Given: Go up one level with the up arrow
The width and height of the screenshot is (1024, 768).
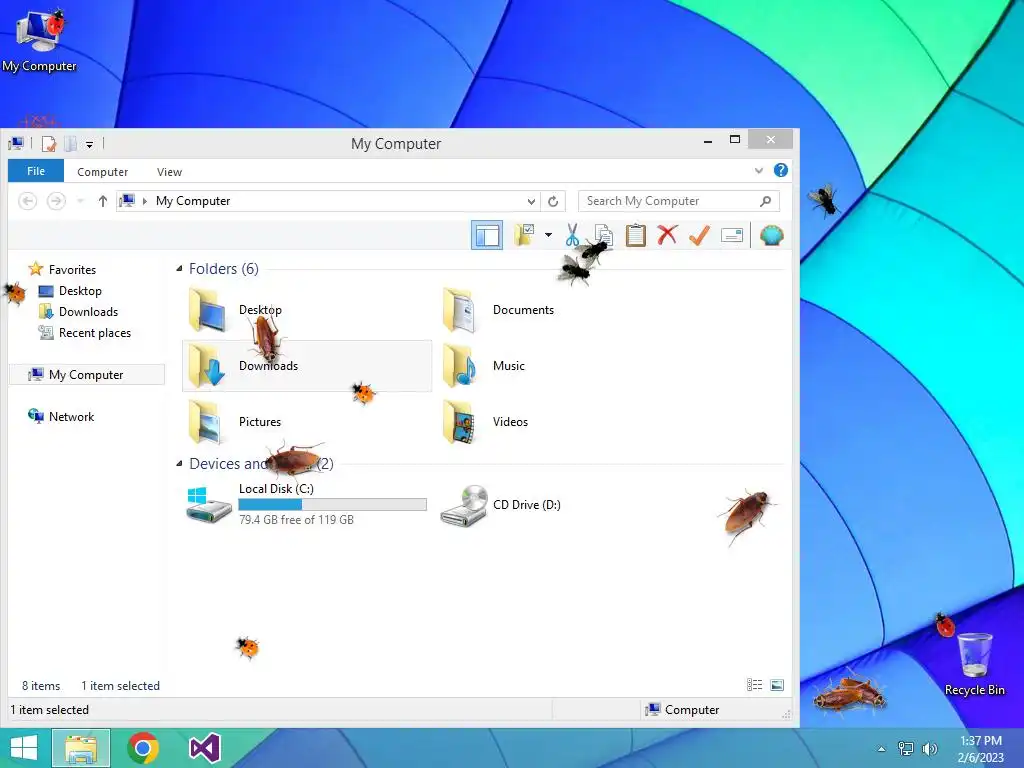Looking at the screenshot, I should pos(103,201).
